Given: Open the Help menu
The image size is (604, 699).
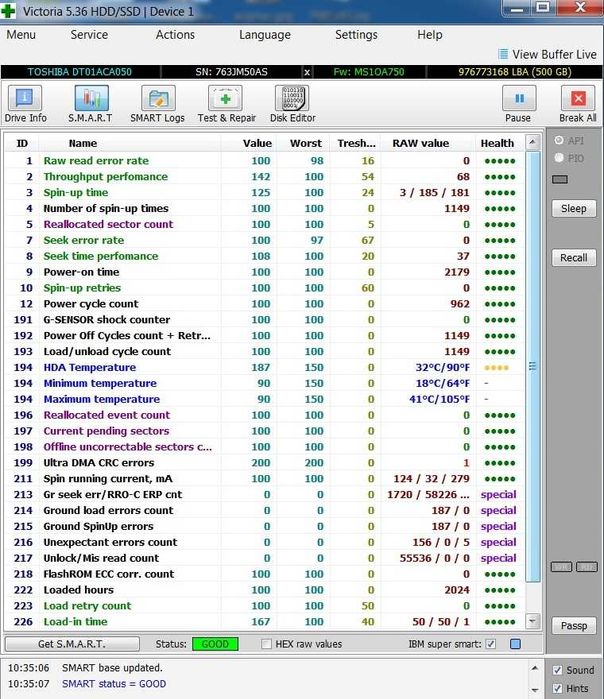Looking at the screenshot, I should [430, 35].
